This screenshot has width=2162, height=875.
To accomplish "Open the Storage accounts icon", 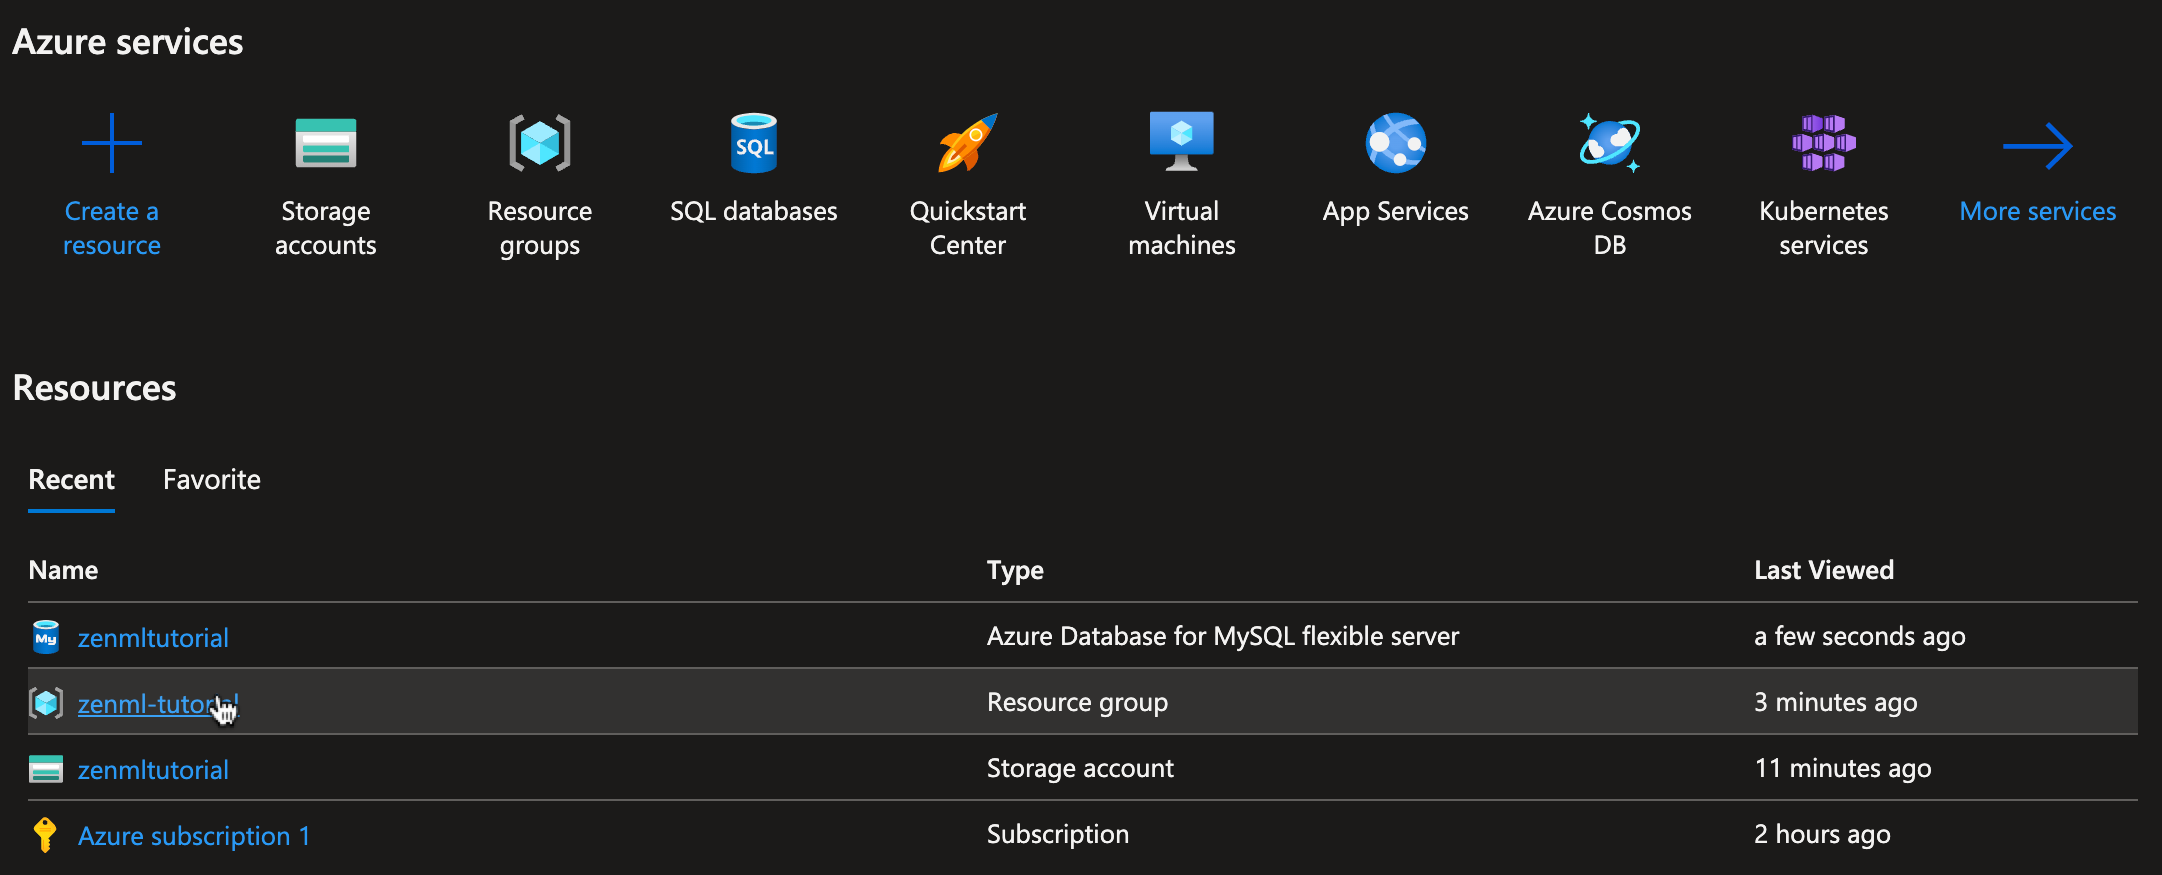I will [326, 143].
